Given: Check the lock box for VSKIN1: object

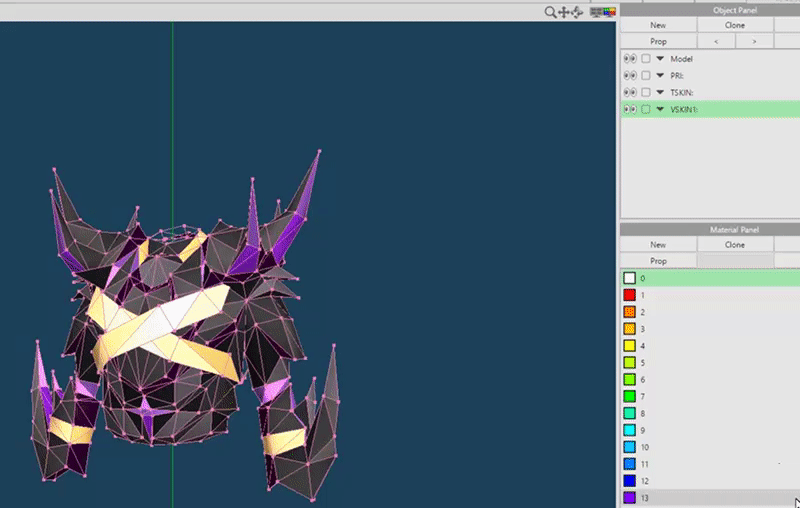Looking at the screenshot, I should 646,109.
